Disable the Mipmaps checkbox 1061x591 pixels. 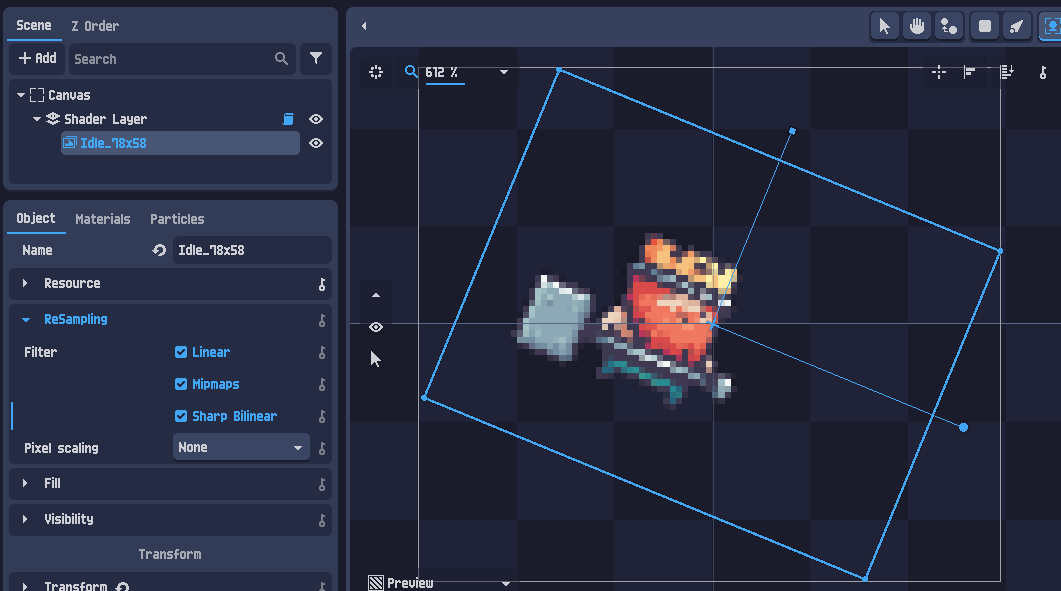pos(182,384)
